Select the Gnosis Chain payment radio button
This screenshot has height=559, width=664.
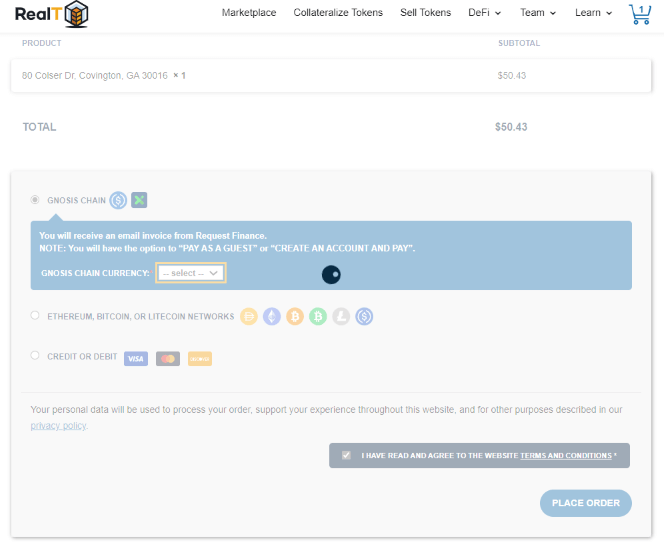pos(35,199)
